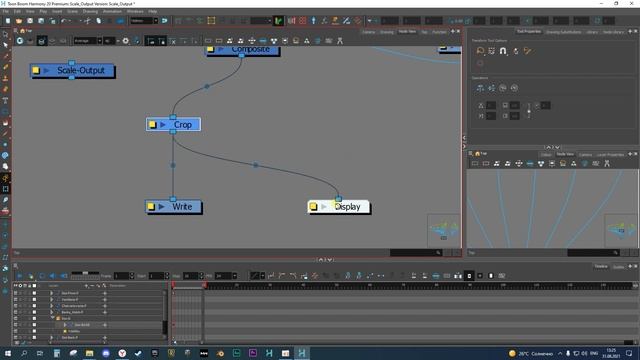Click the search field at Node View bottom
Image resolution: width=640 pixels, height=360 pixels.
416,253
